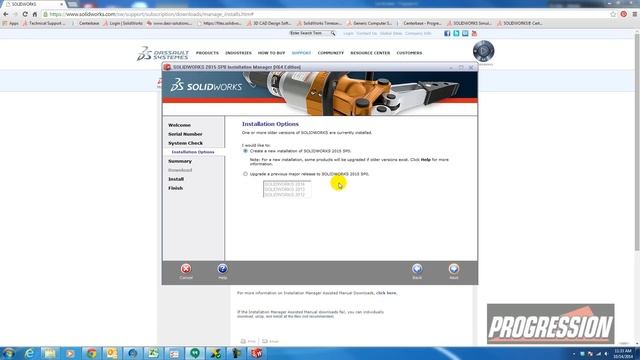Open the HOW TO BUY menu
The height and width of the screenshot is (360, 640).
click(x=271, y=53)
